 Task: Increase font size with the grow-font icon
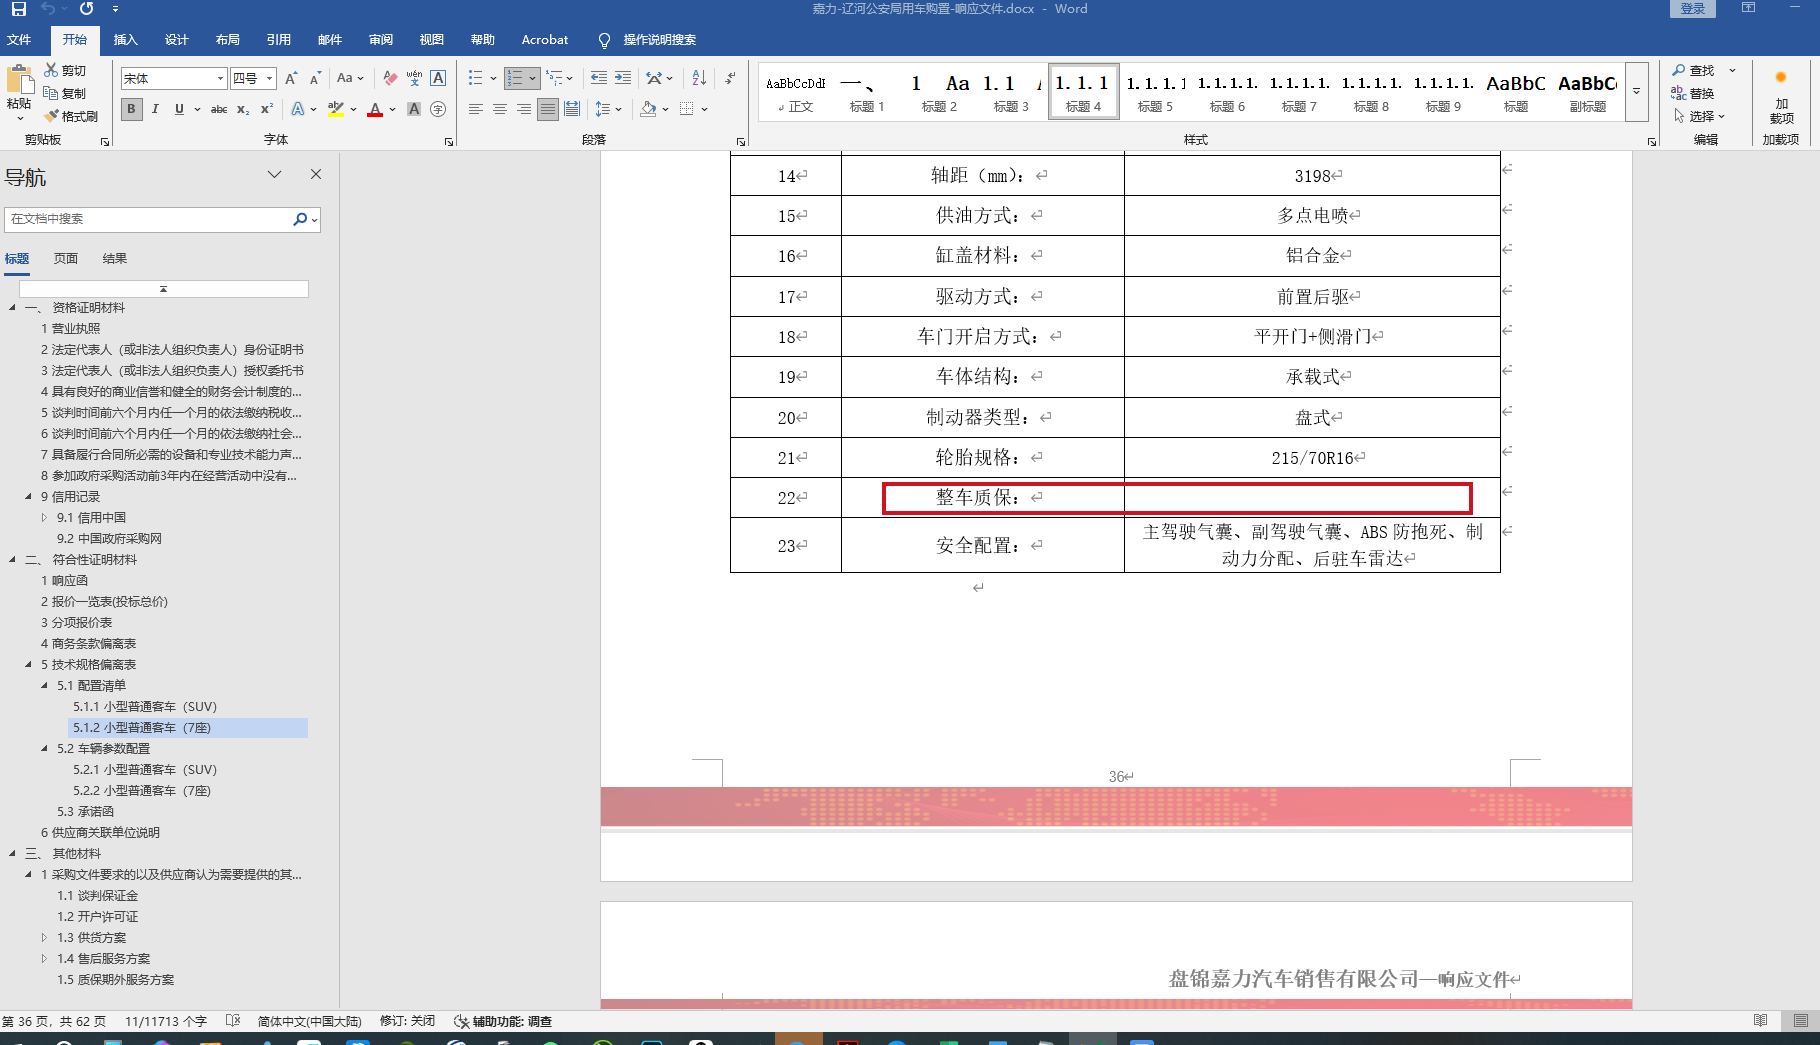[x=291, y=78]
